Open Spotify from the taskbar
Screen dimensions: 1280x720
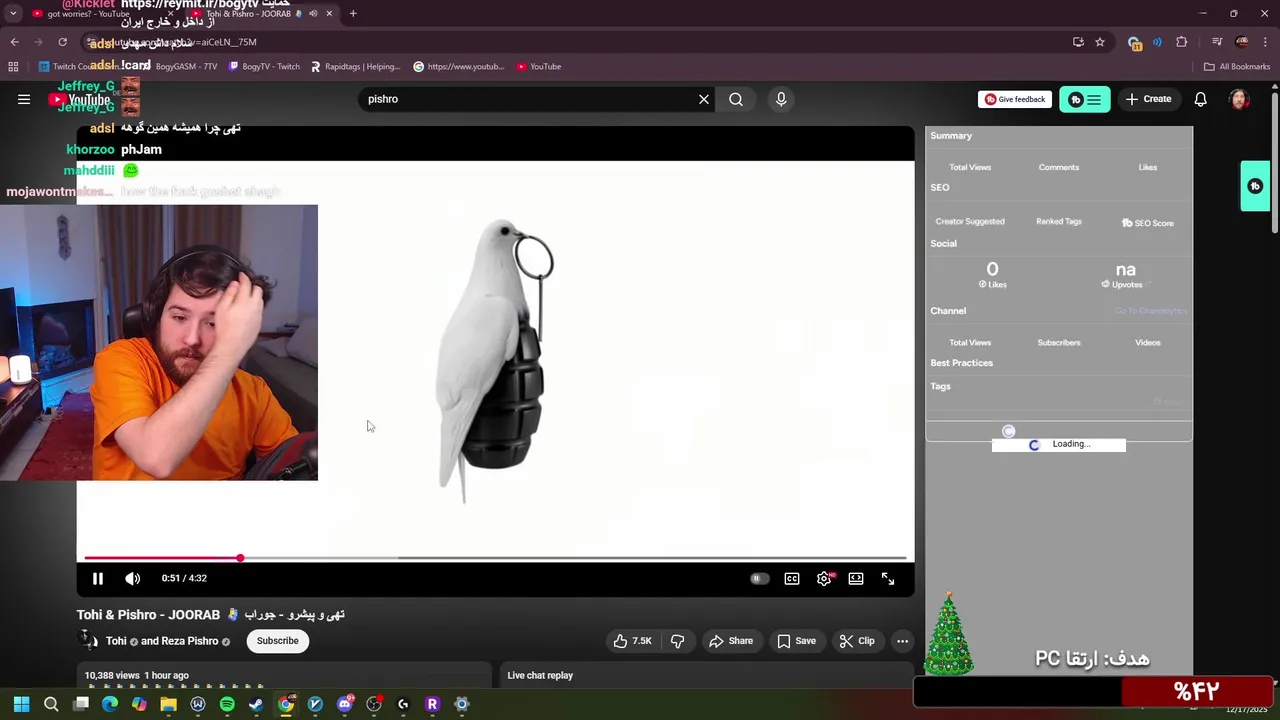click(227, 704)
